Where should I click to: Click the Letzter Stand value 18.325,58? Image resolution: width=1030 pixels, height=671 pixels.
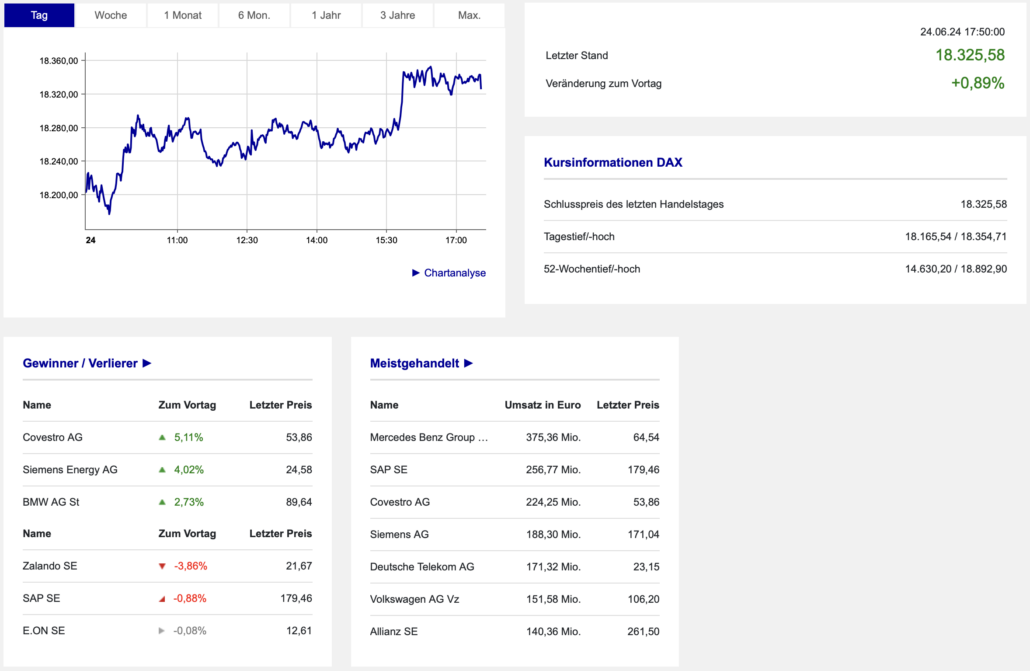(x=970, y=55)
